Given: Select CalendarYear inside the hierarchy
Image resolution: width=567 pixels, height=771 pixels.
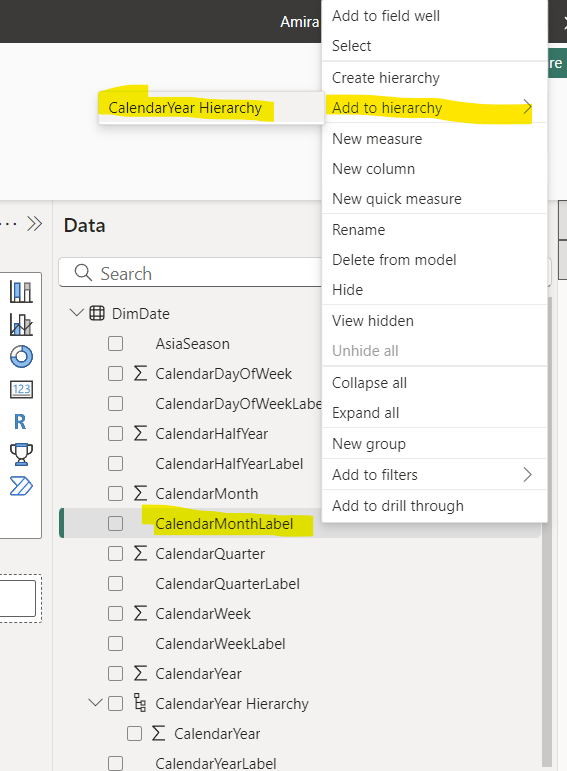Looking at the screenshot, I should click(217, 734).
